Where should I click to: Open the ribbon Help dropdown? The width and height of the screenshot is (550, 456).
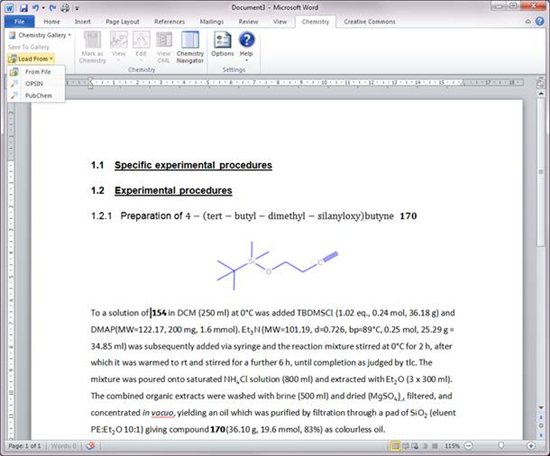point(246,47)
